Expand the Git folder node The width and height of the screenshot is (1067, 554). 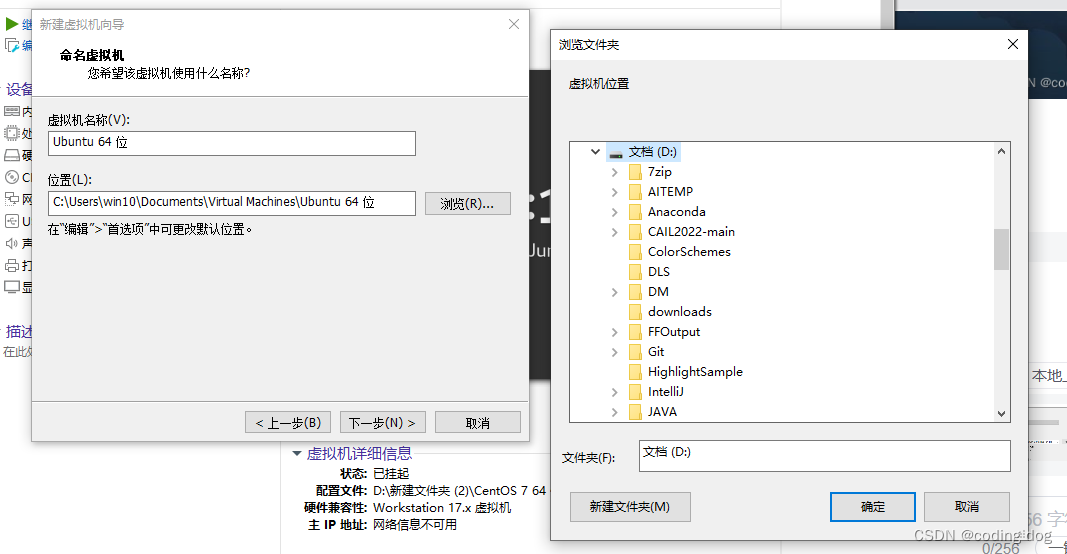614,352
